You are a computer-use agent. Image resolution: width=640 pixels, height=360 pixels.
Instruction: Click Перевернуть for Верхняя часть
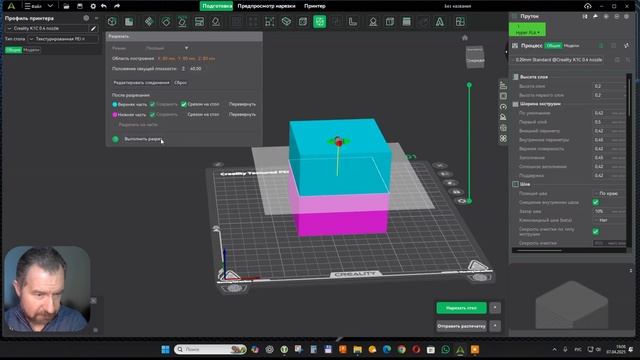point(242,104)
